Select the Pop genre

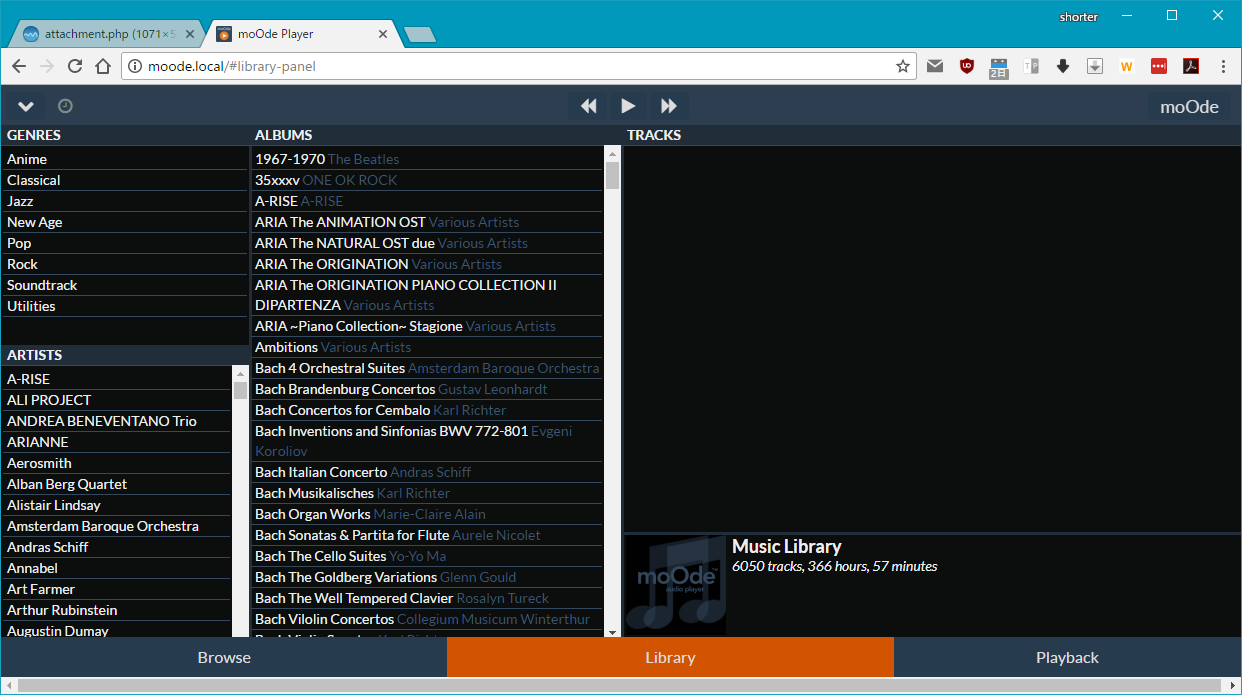(124, 243)
